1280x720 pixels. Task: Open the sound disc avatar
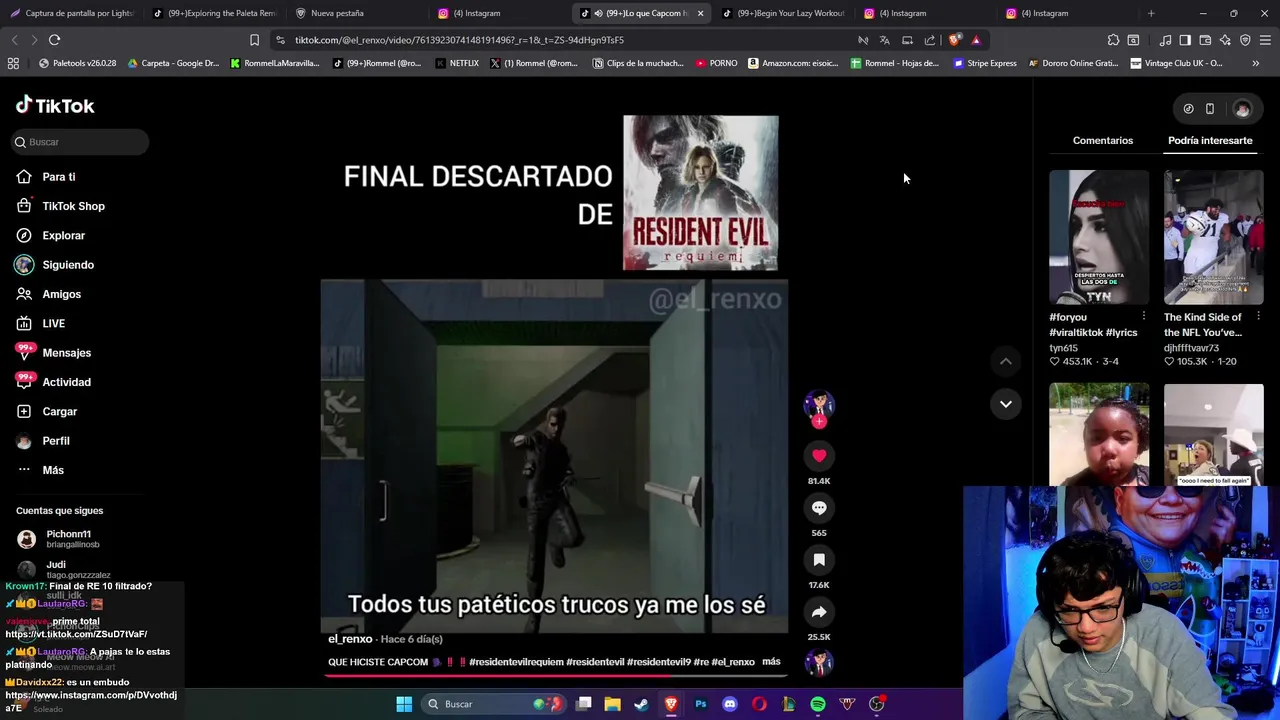click(x=819, y=662)
